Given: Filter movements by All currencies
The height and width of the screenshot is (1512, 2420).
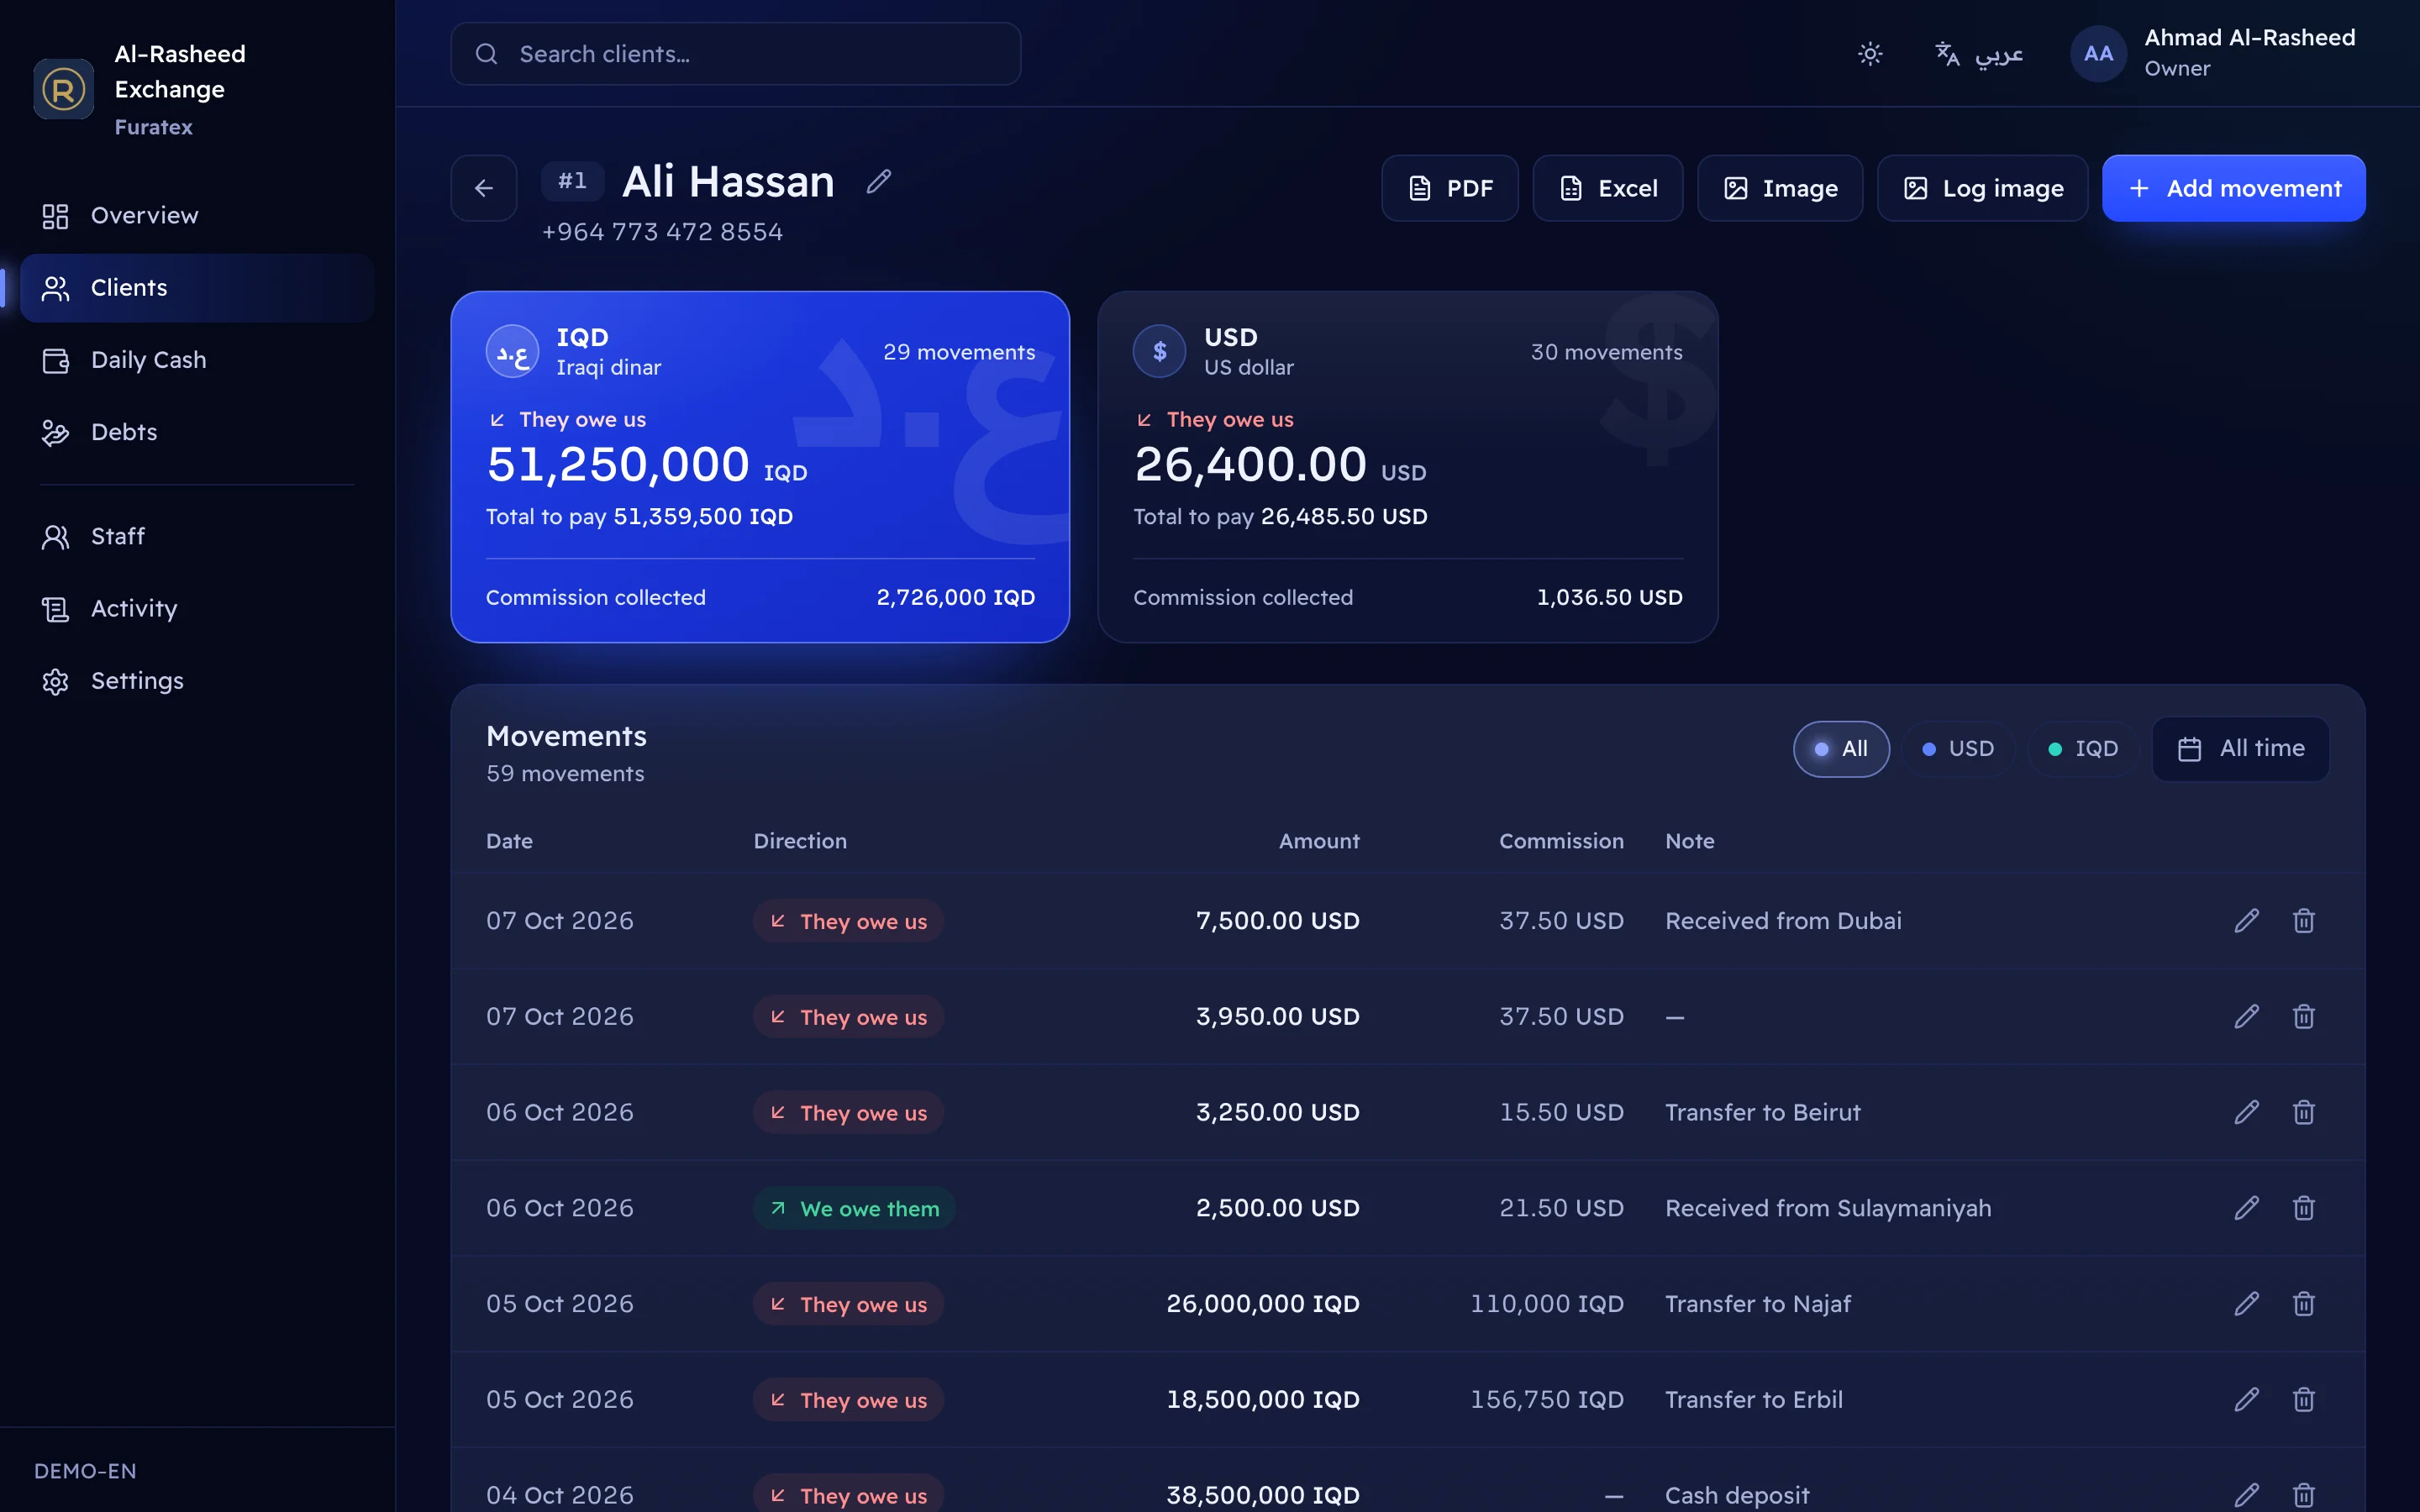Looking at the screenshot, I should (x=1841, y=749).
